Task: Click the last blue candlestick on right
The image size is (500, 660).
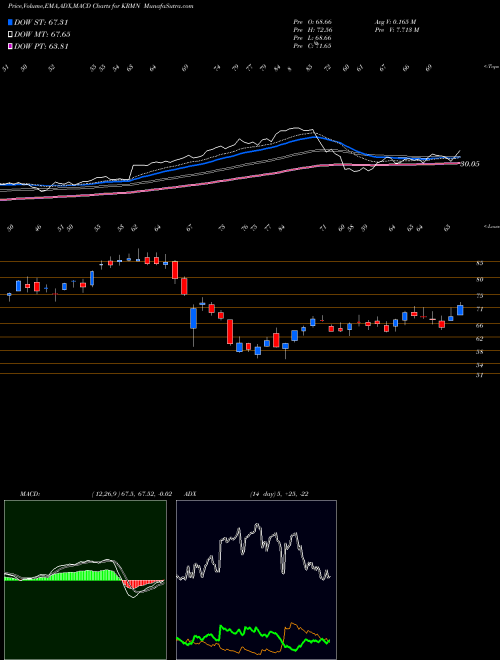Action: tap(460, 310)
